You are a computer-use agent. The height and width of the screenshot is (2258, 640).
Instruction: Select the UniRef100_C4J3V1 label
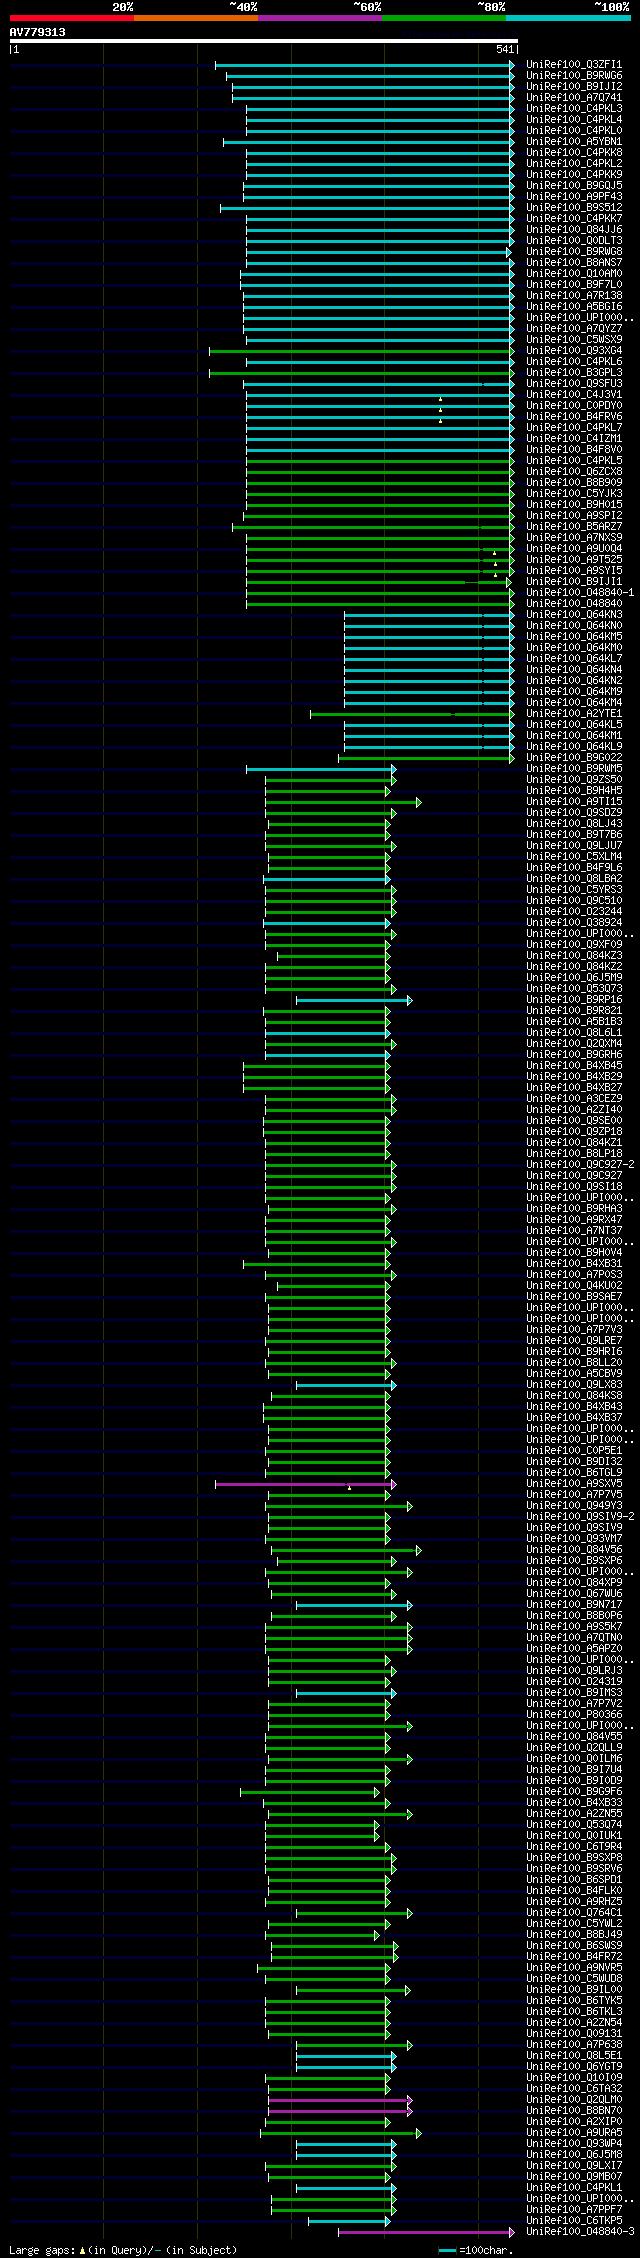click(574, 395)
